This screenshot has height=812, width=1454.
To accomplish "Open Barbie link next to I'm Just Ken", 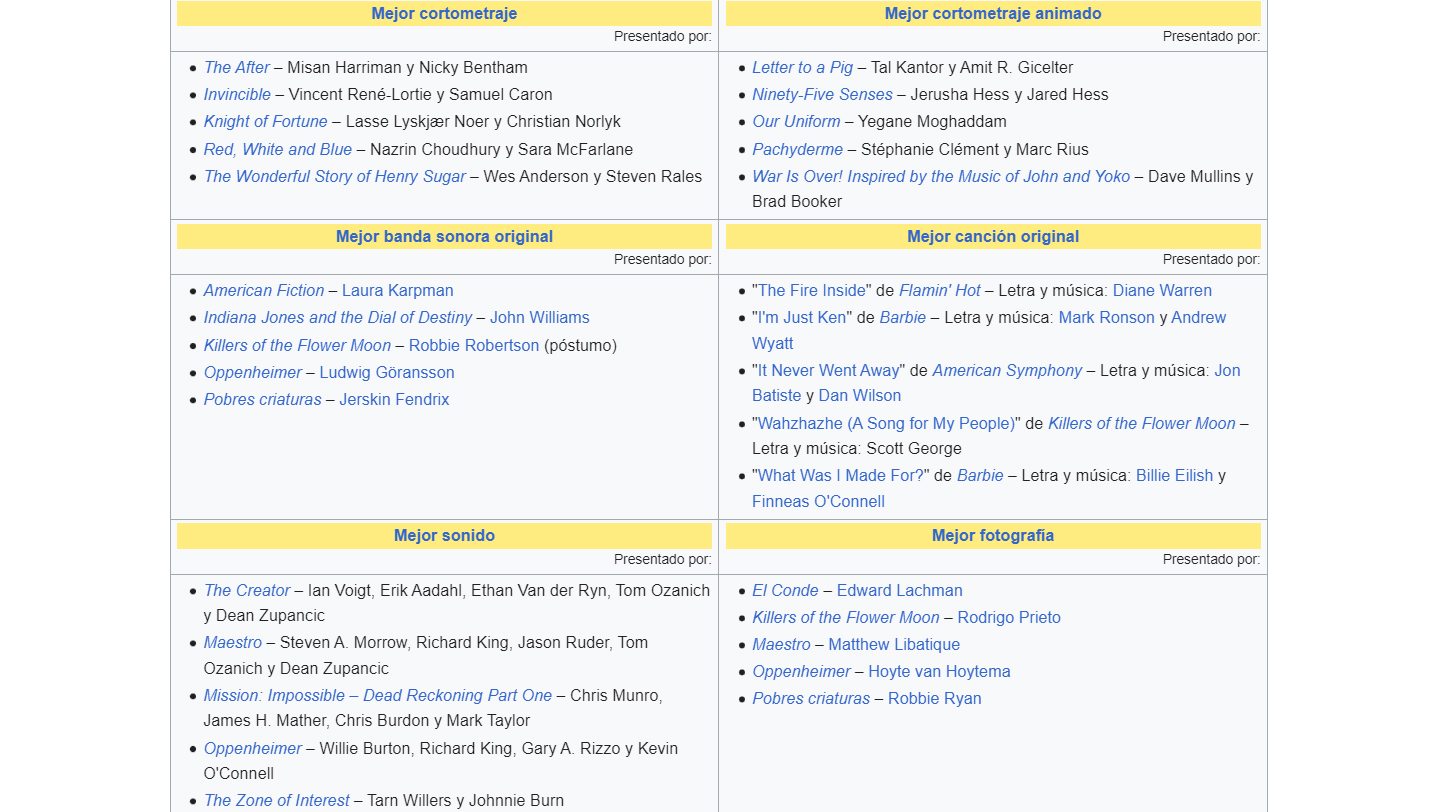I will (903, 318).
